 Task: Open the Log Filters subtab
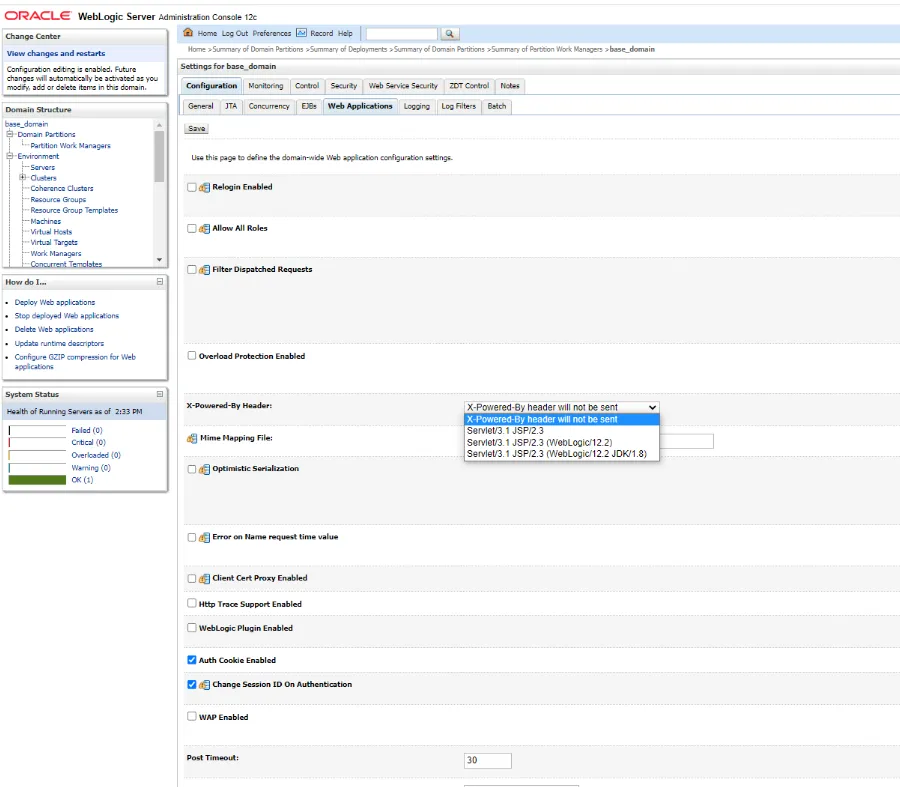[x=458, y=107]
